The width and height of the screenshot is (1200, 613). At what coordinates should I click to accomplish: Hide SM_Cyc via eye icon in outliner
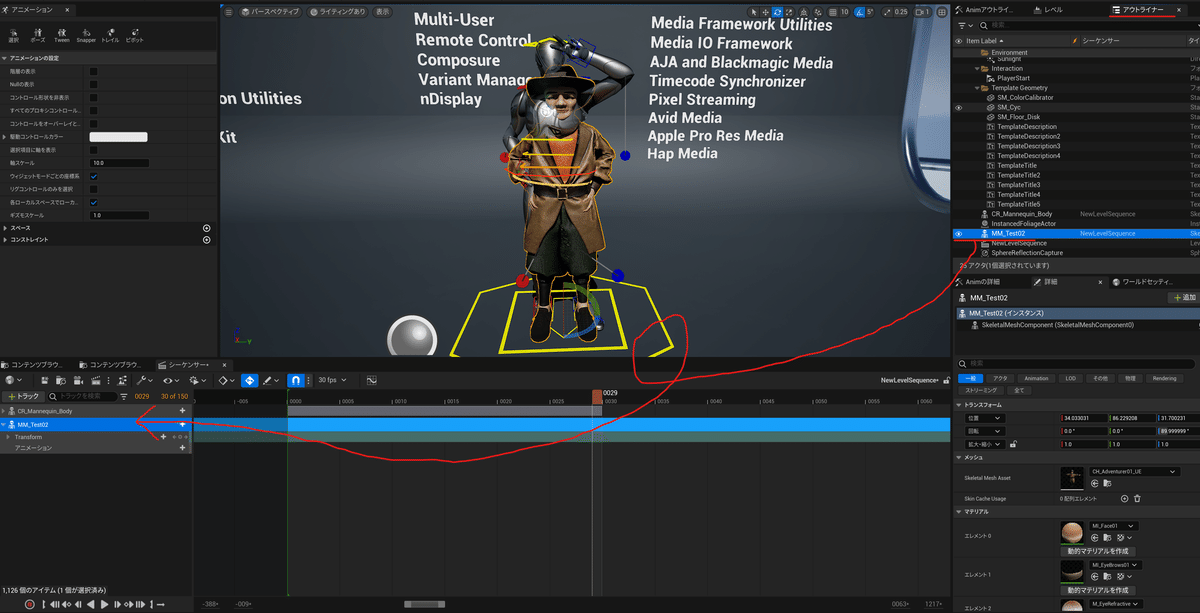coord(959,107)
